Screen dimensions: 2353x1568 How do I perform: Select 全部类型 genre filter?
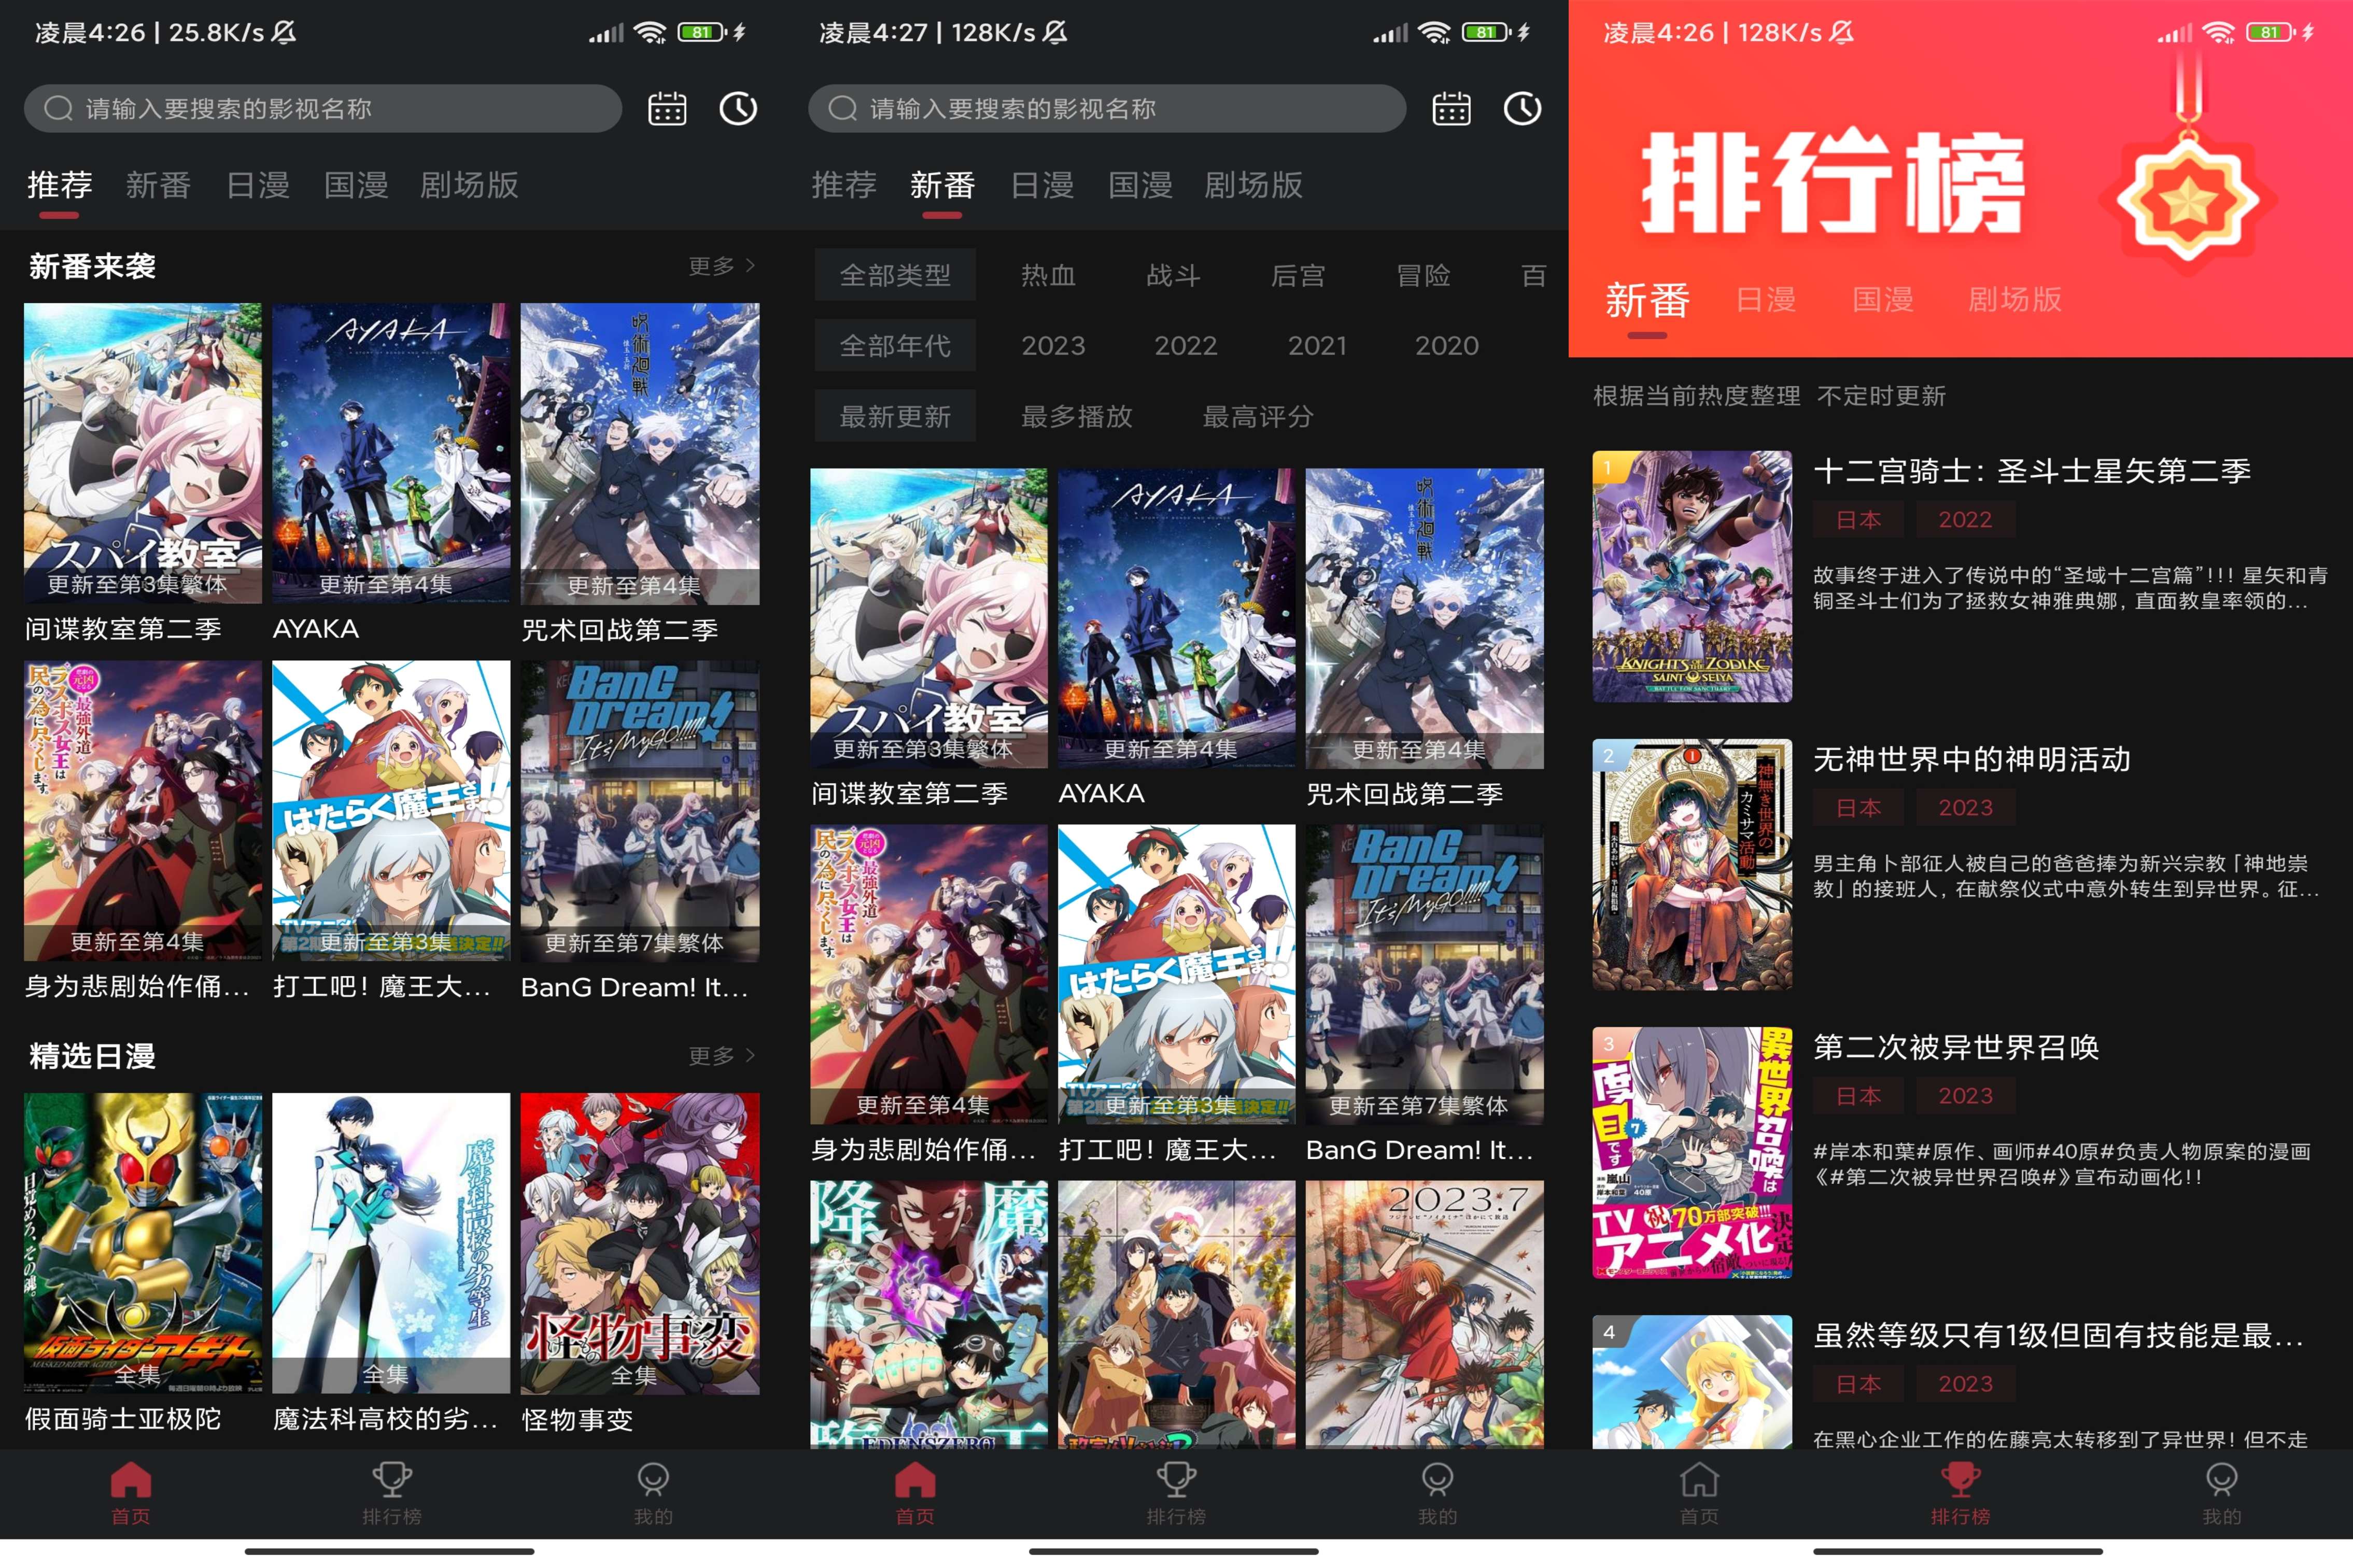895,275
